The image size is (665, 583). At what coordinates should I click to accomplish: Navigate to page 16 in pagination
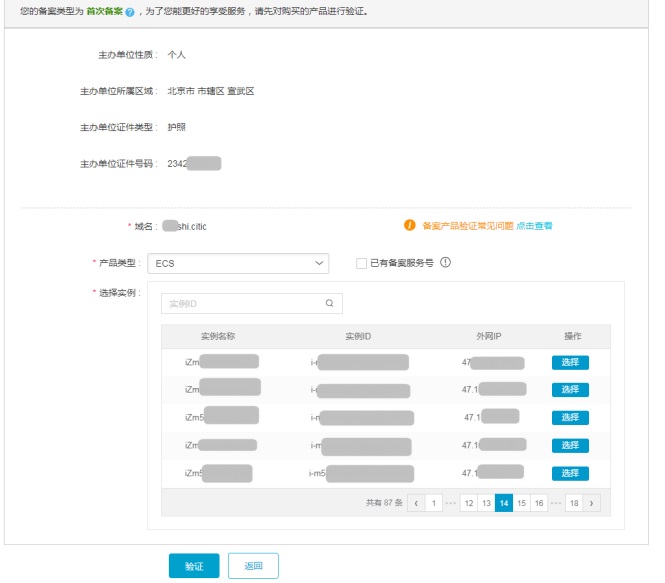click(539, 503)
